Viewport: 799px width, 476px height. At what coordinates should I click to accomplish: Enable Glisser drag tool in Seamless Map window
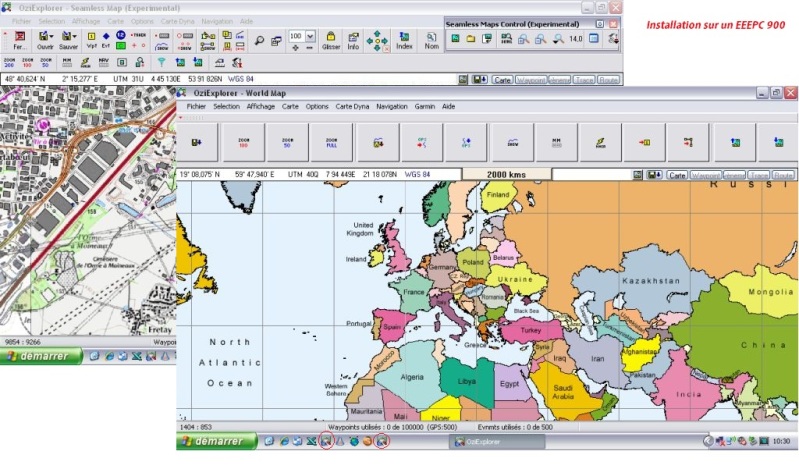click(331, 40)
